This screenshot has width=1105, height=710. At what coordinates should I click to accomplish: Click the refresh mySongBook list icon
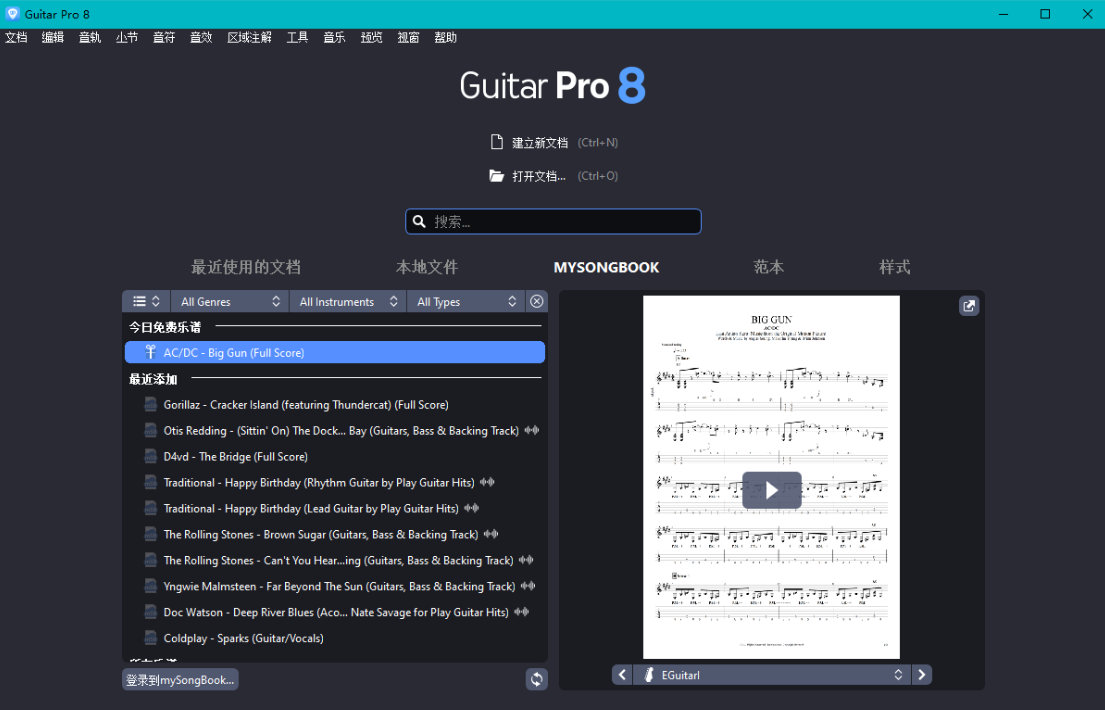[536, 679]
